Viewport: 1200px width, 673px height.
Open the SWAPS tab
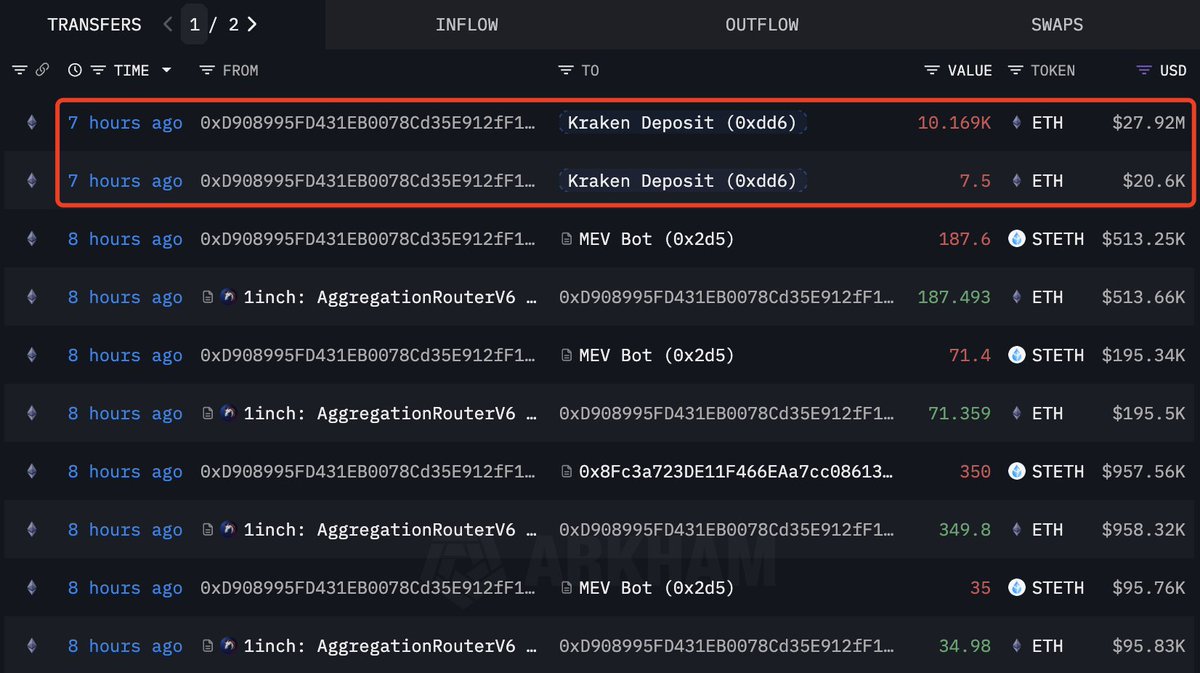[x=1057, y=24]
